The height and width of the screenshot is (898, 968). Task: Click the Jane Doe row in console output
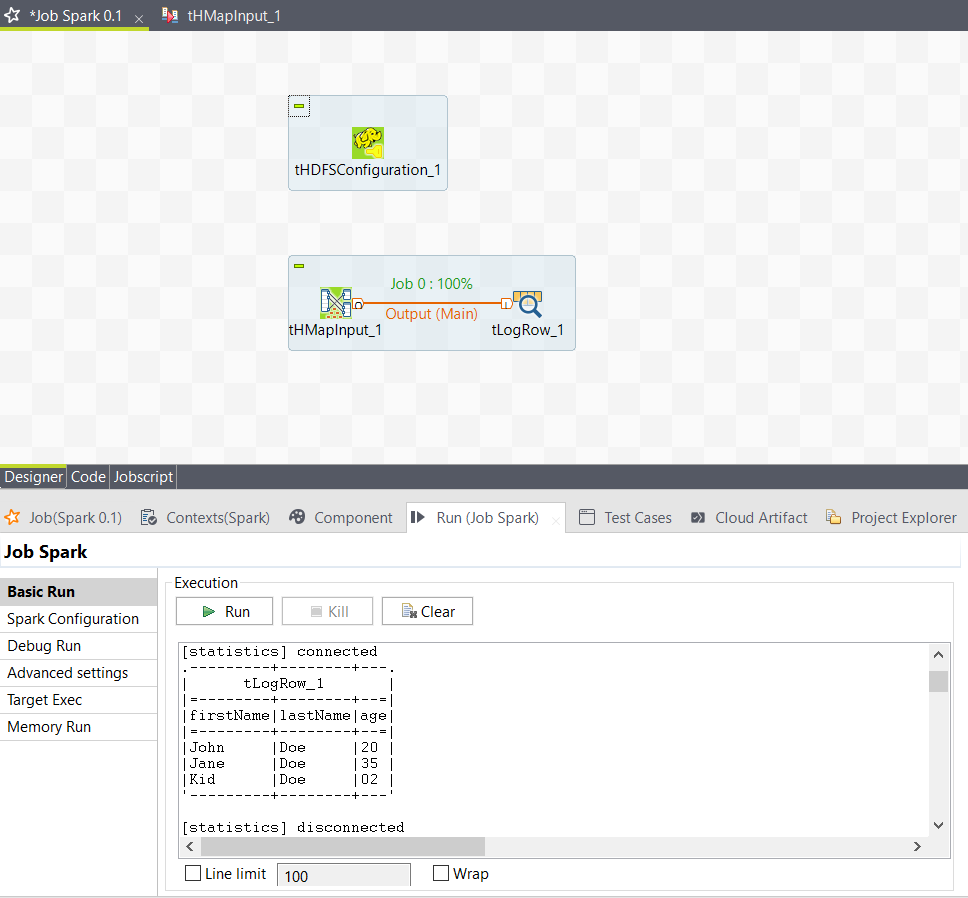pos(288,763)
